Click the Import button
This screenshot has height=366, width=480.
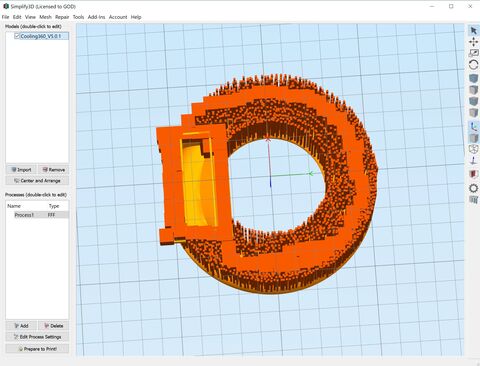coord(21,170)
